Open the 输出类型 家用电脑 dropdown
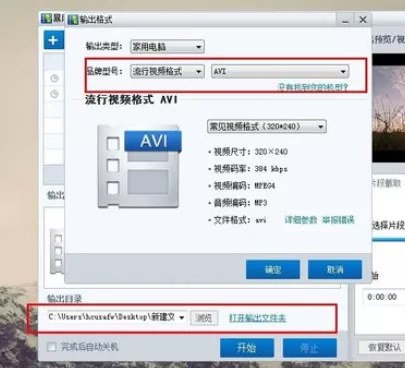This screenshot has width=405, height=368. pos(167,47)
